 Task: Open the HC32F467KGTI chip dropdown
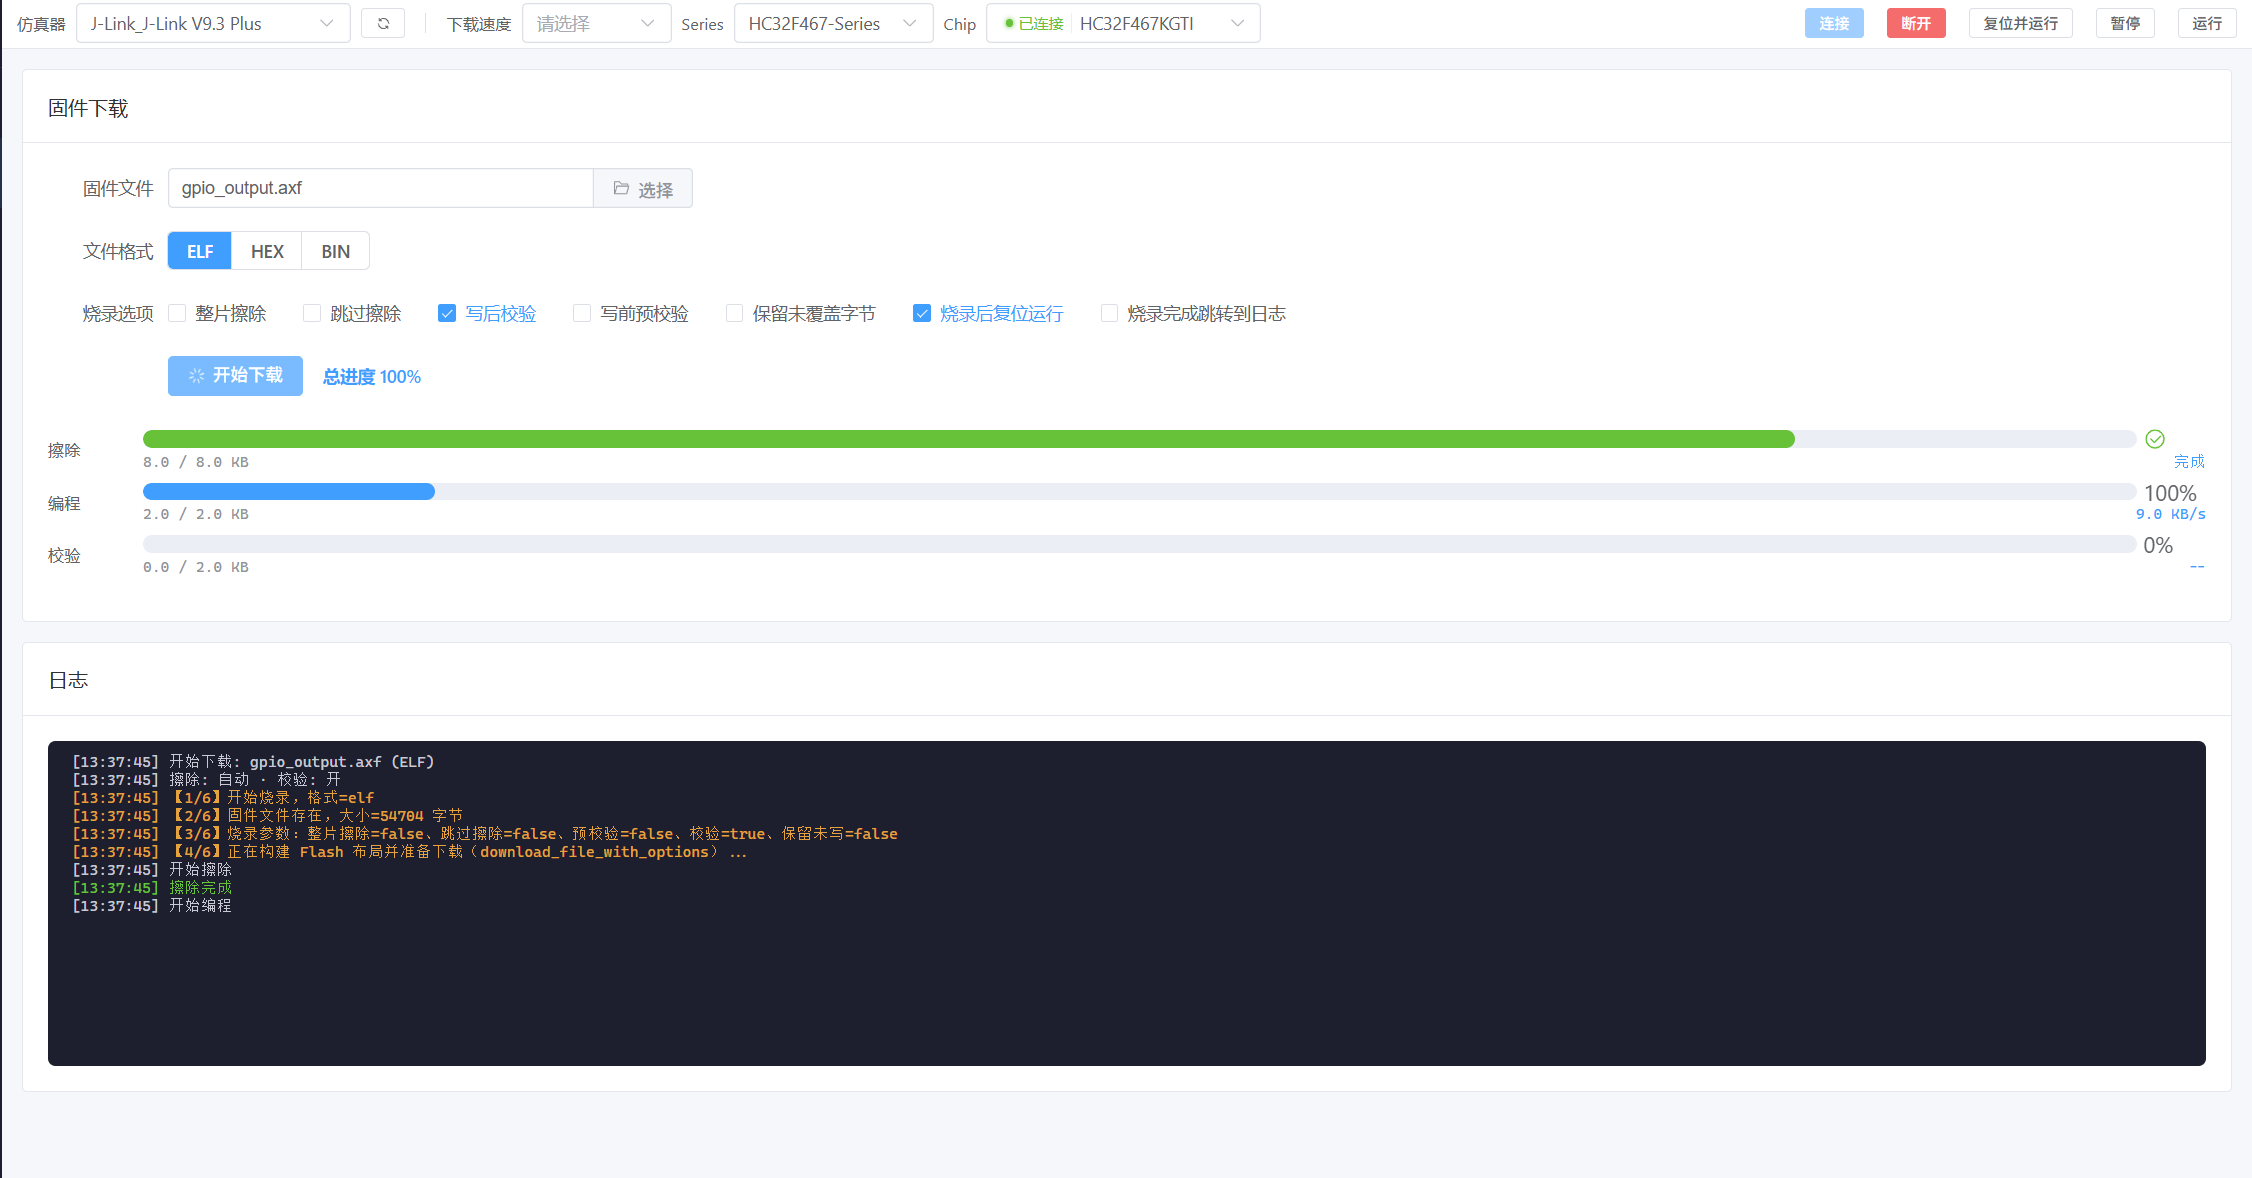(1123, 23)
